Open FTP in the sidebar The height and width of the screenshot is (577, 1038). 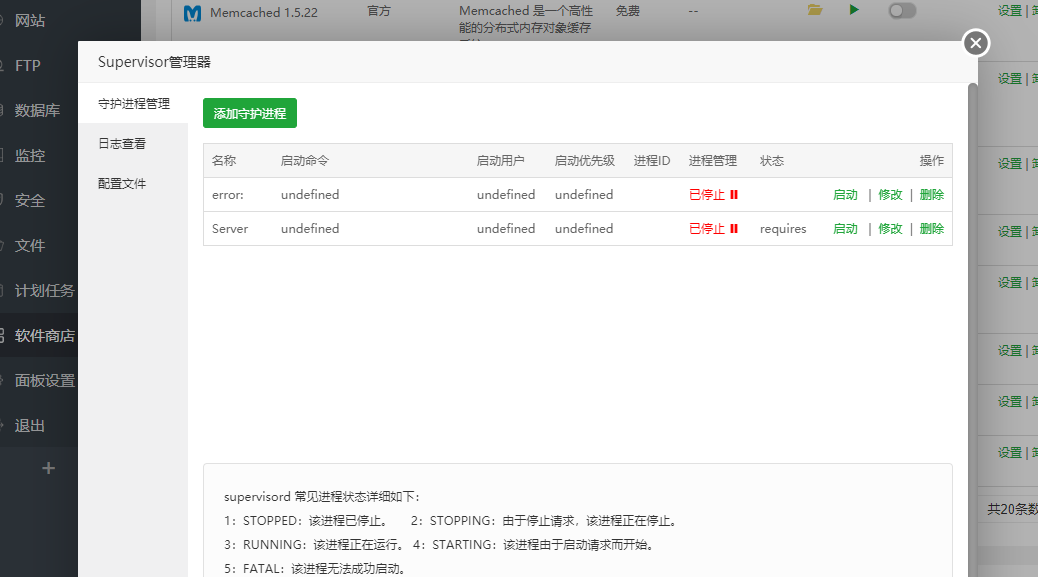tap(28, 66)
